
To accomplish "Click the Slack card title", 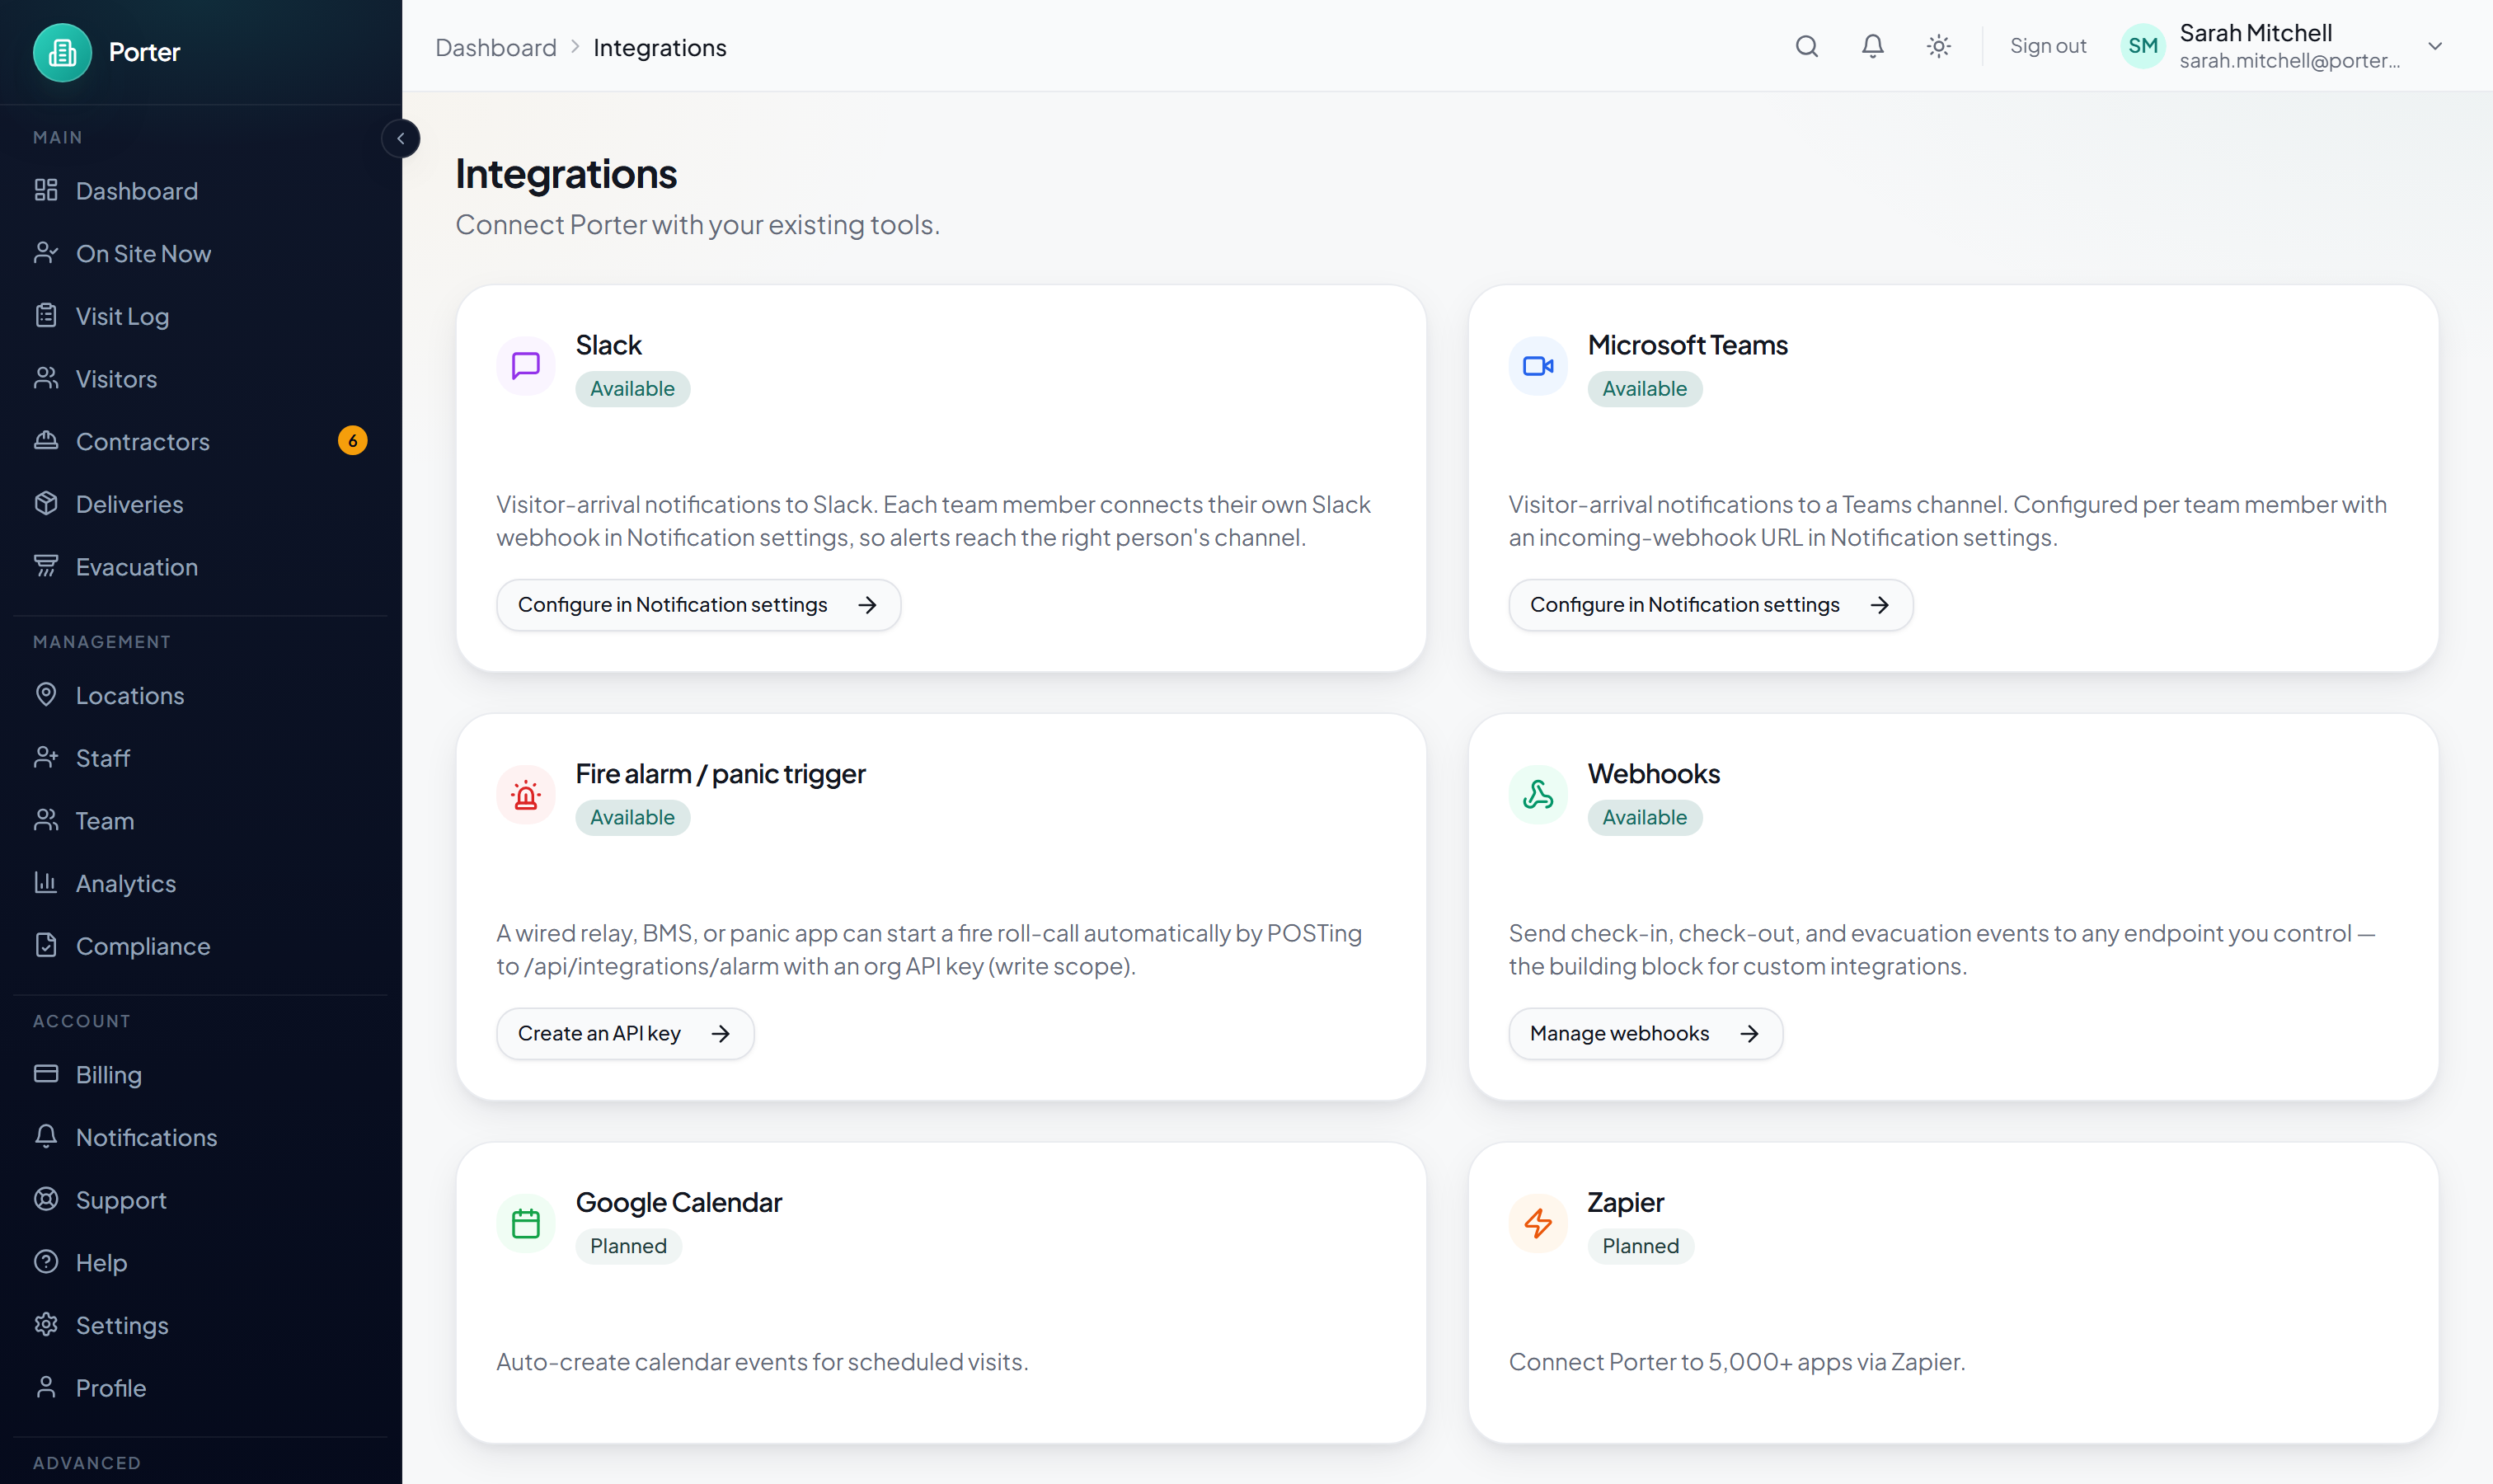I will tap(608, 345).
